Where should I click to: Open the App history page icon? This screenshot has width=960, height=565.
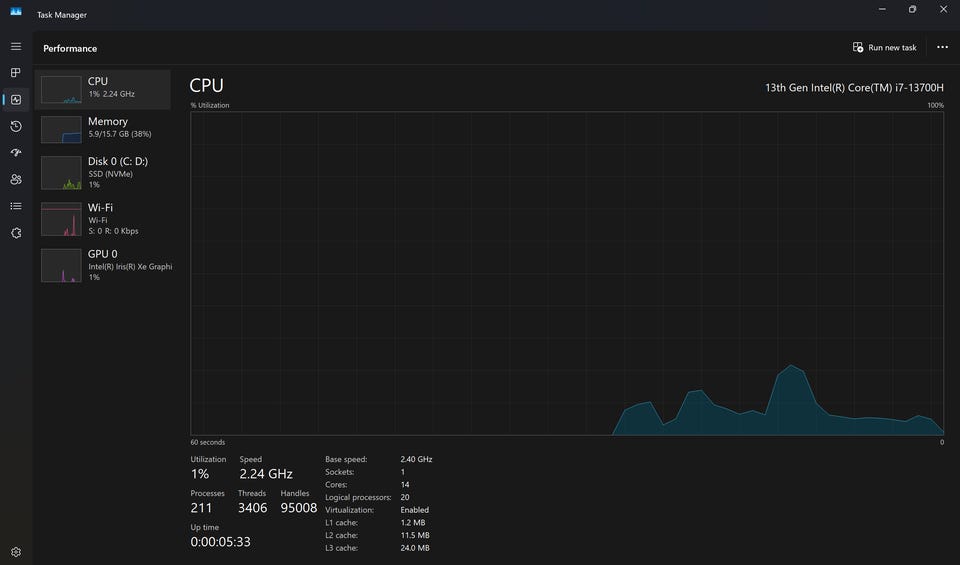point(16,126)
